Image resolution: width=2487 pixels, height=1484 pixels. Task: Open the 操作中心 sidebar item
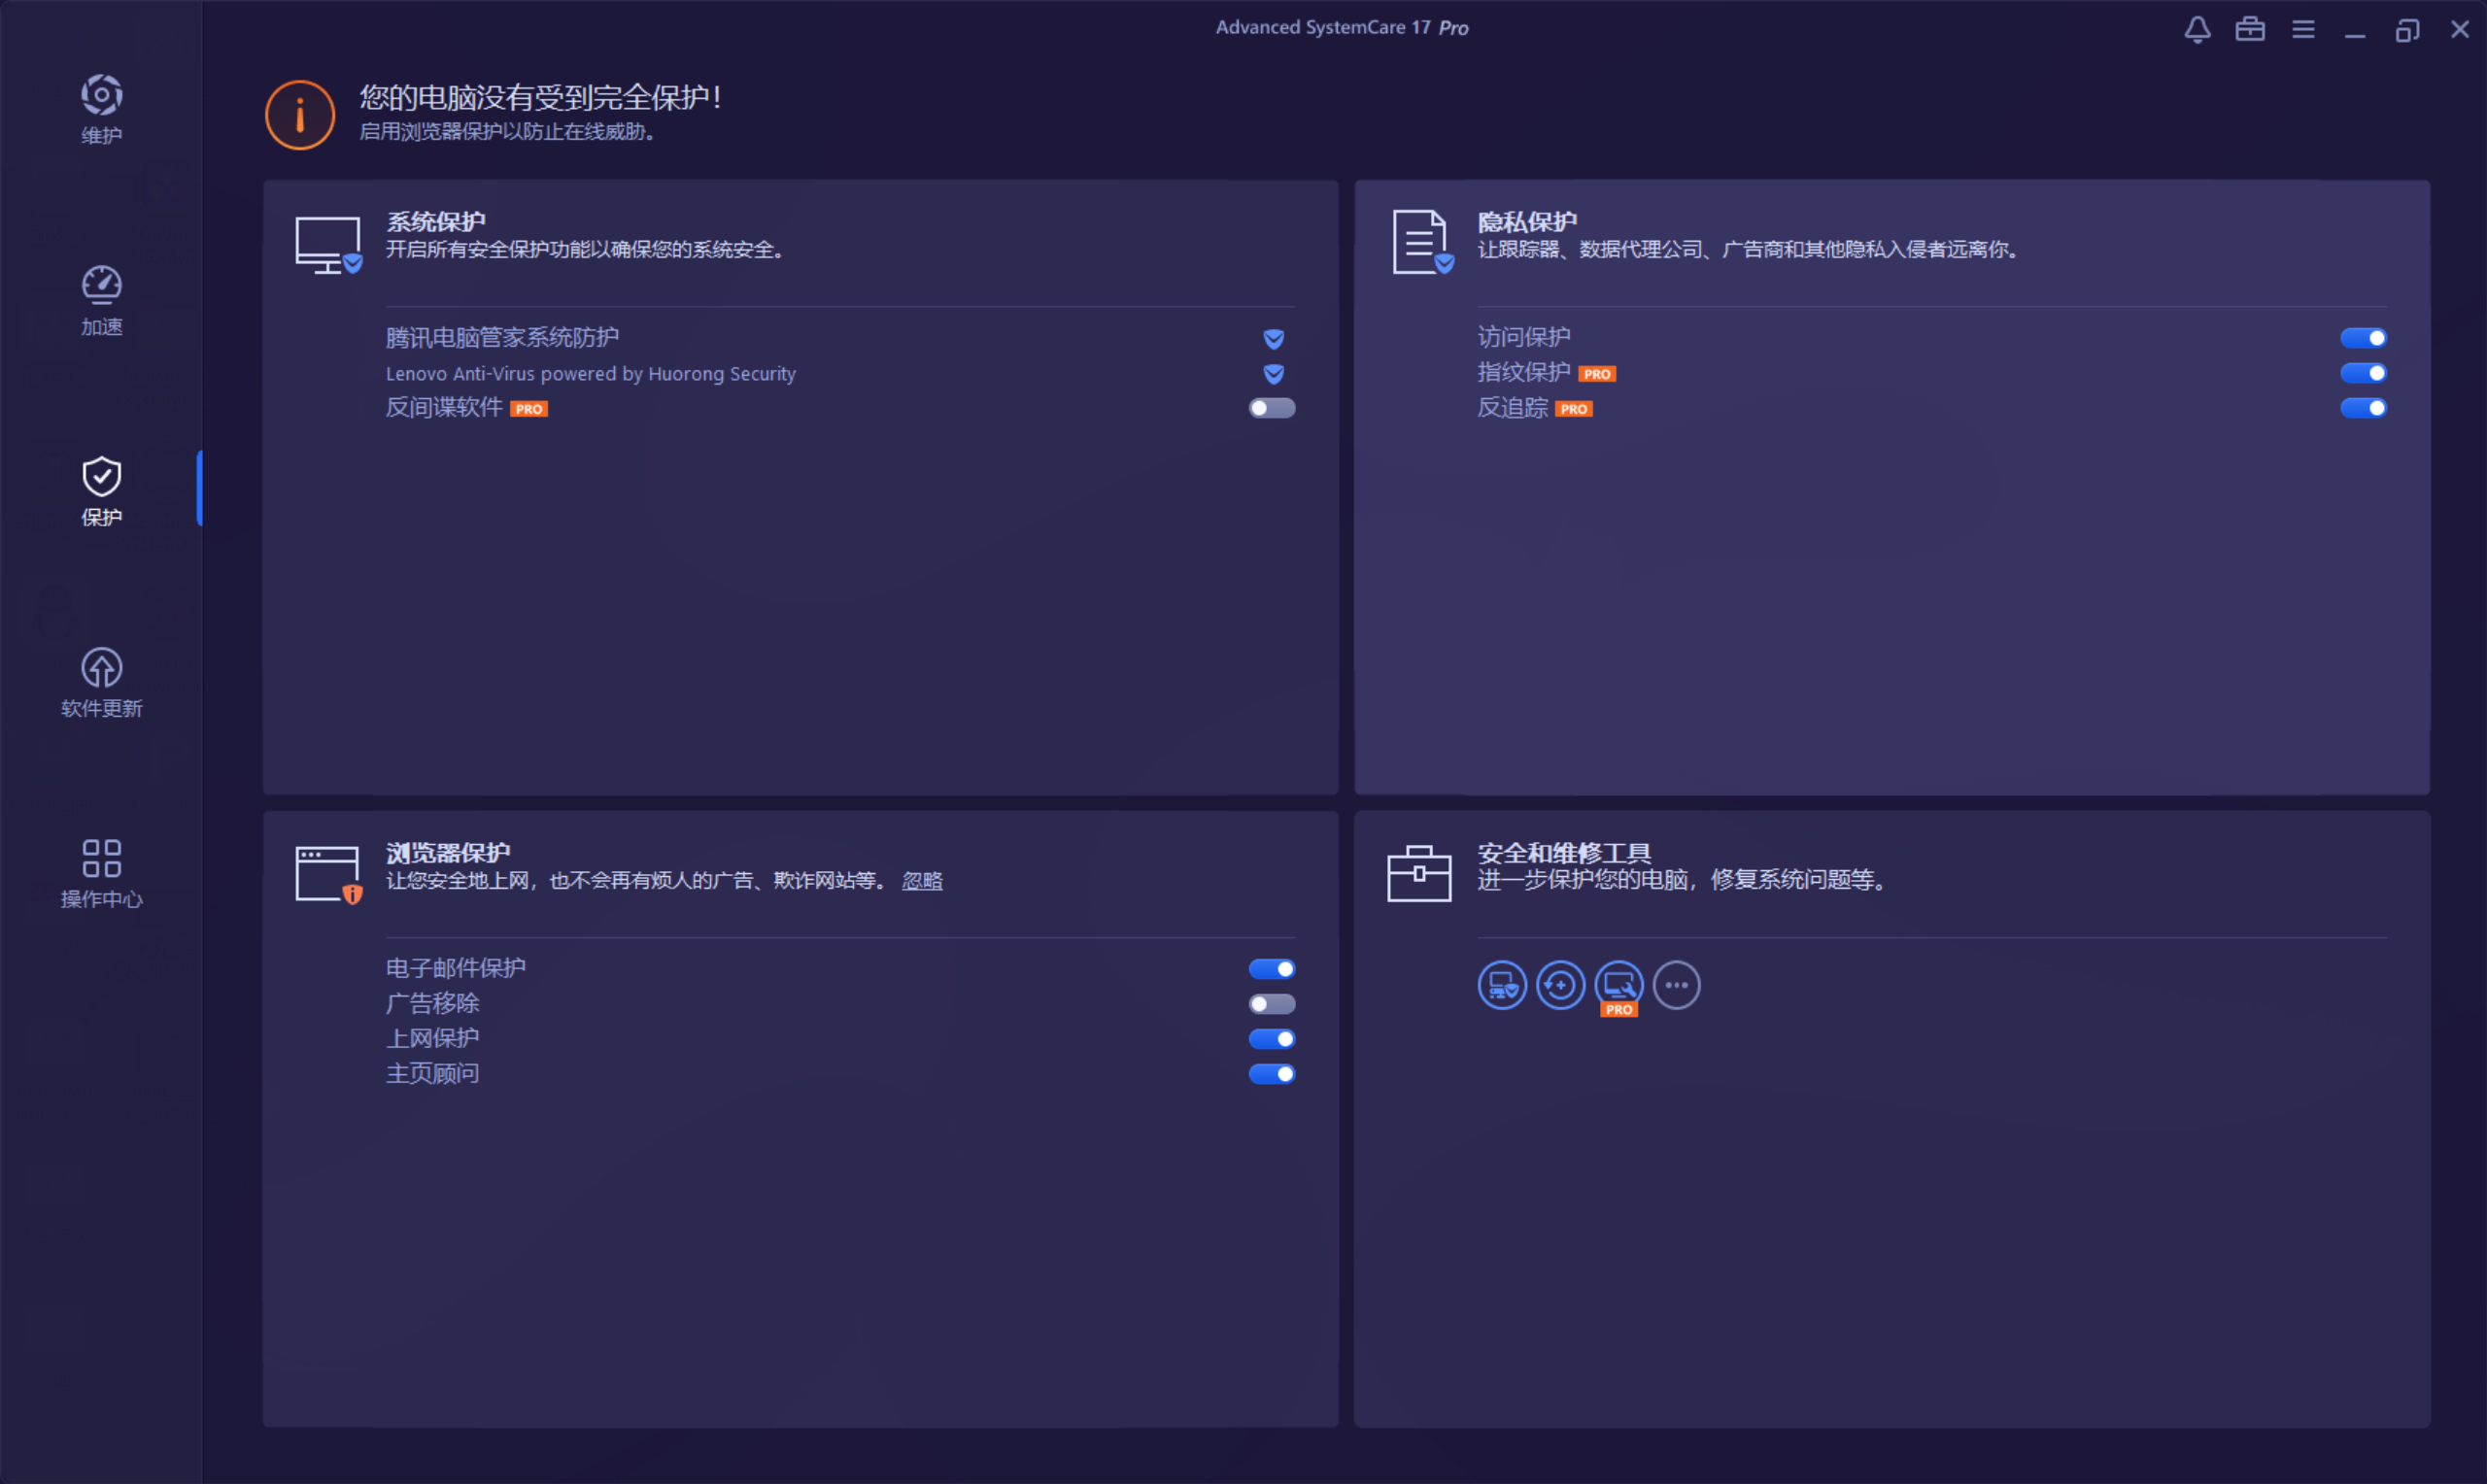[101, 873]
